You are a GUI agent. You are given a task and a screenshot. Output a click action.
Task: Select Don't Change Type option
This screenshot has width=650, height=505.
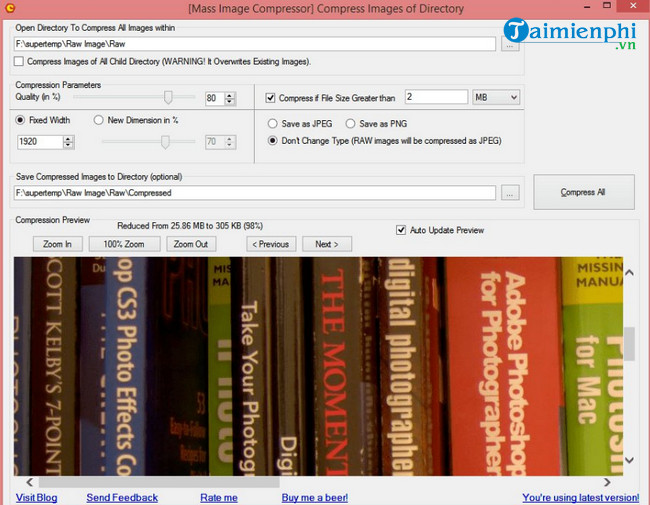point(272,141)
